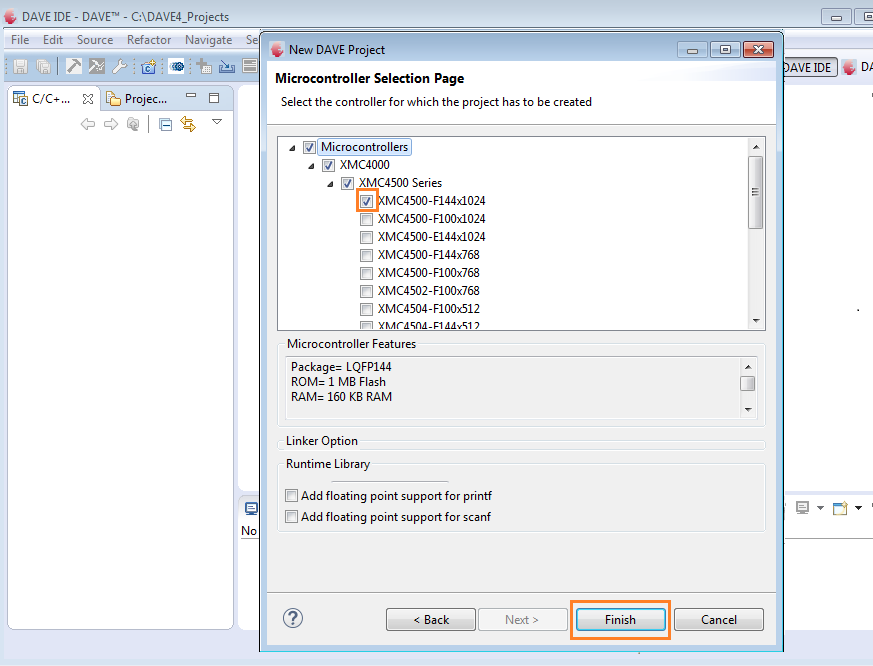This screenshot has width=873, height=666.
Task: Click the 'Package= LQFP144' feature text
Action: point(341,367)
